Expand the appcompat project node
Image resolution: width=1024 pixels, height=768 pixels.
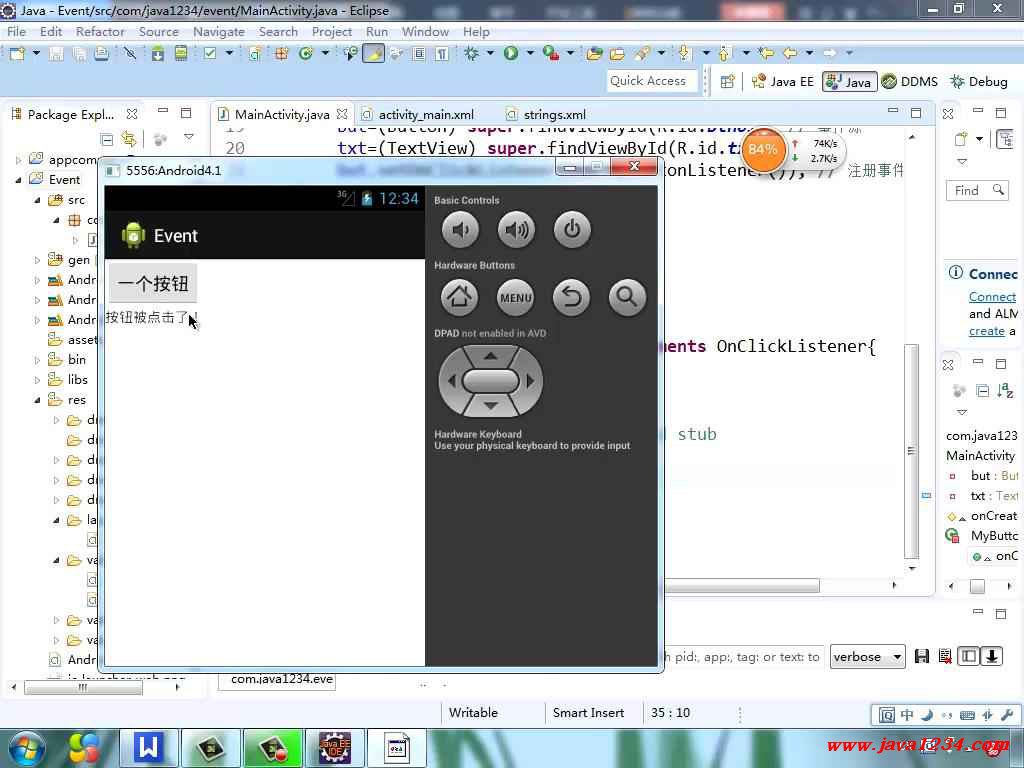tap(18, 159)
